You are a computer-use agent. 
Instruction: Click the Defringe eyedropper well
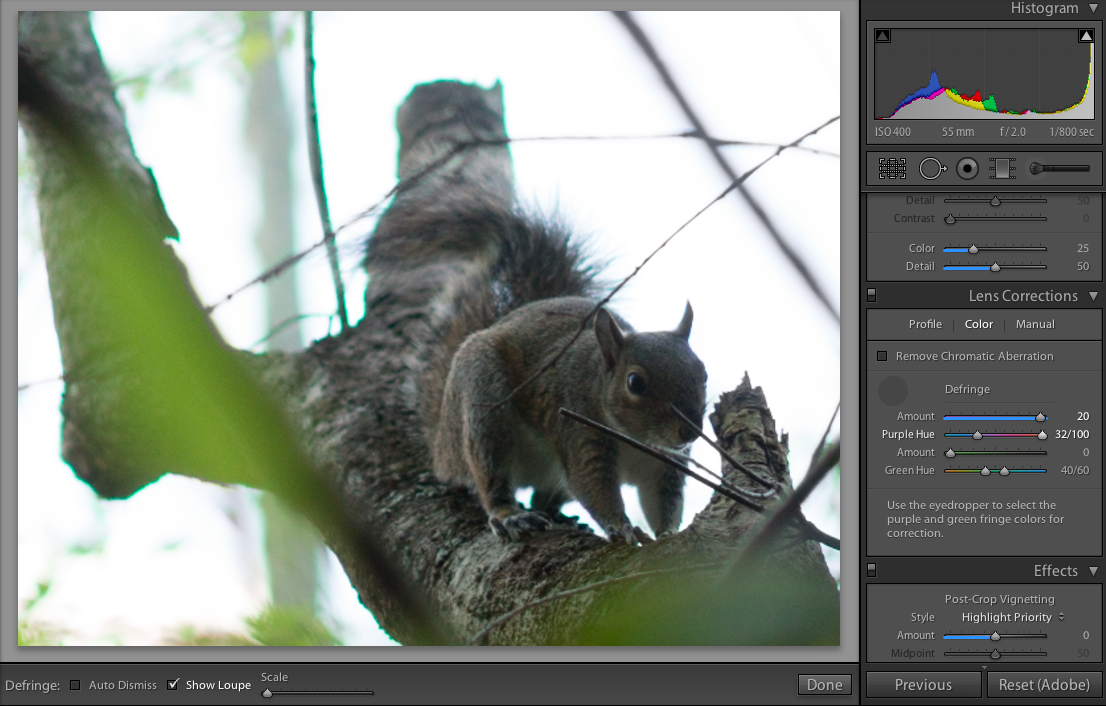click(892, 391)
